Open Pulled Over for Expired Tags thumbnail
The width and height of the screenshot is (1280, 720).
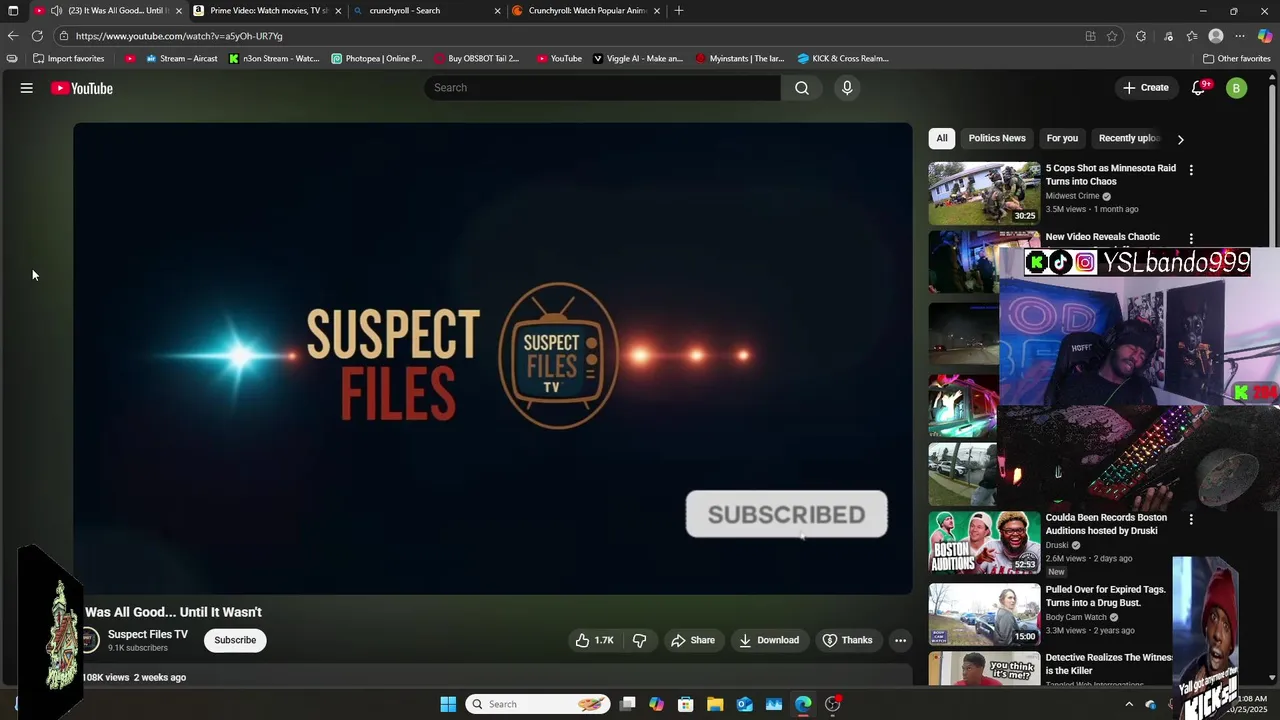coord(984,614)
